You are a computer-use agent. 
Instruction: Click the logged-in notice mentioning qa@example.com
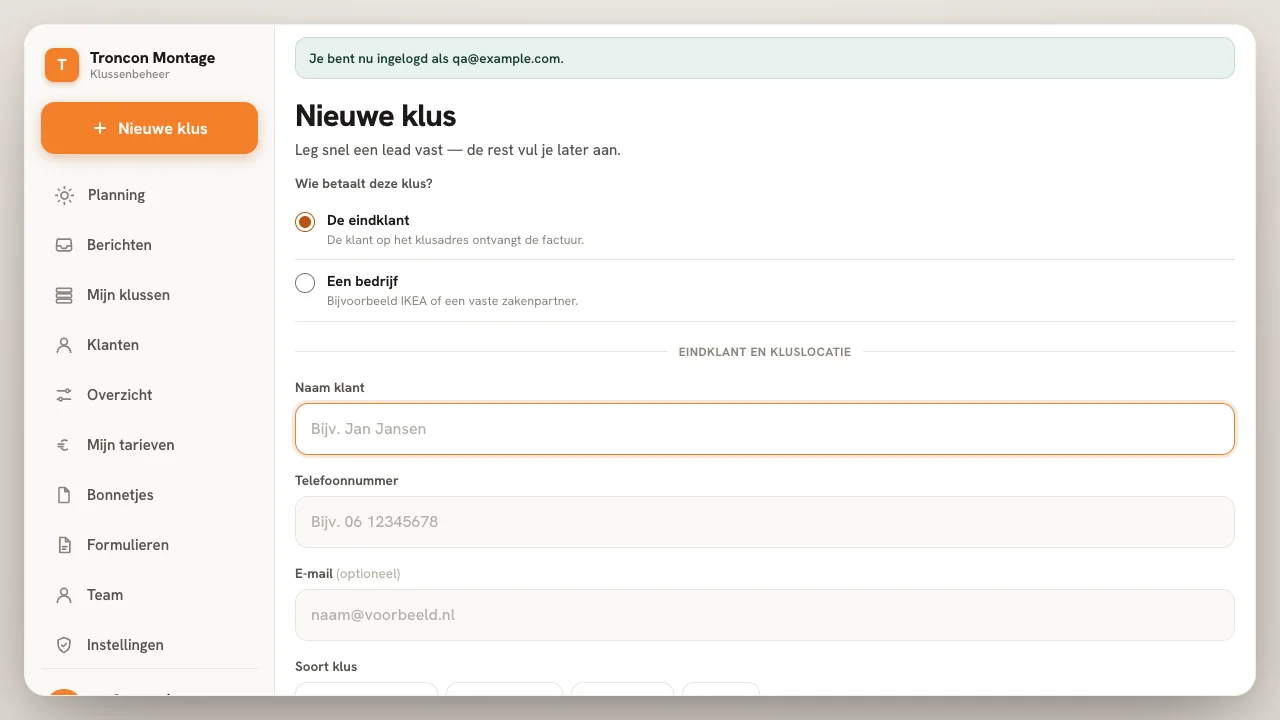[765, 58]
